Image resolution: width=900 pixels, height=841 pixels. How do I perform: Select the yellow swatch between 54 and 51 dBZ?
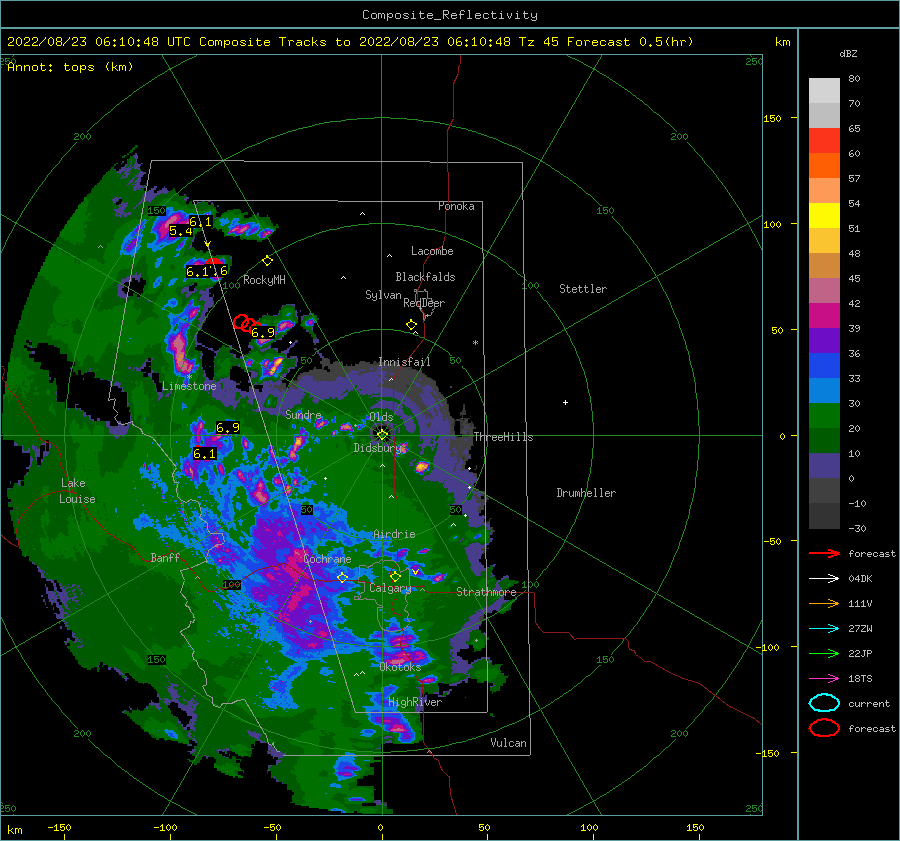pos(824,215)
